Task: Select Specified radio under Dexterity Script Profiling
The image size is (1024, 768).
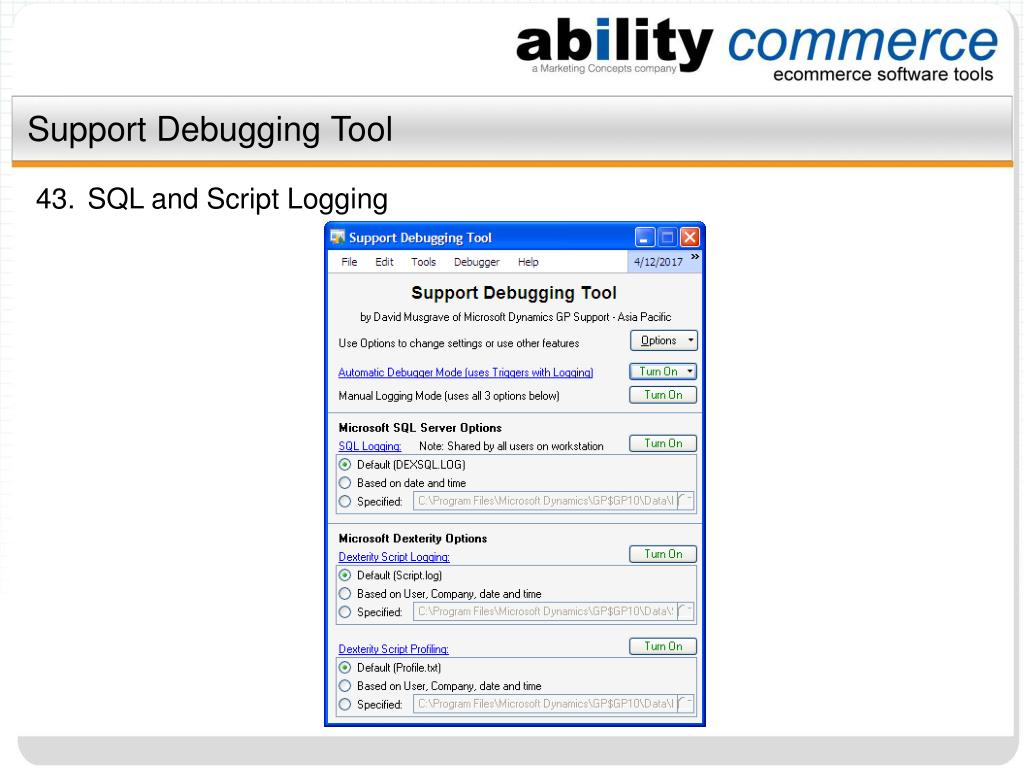Action: (x=345, y=705)
